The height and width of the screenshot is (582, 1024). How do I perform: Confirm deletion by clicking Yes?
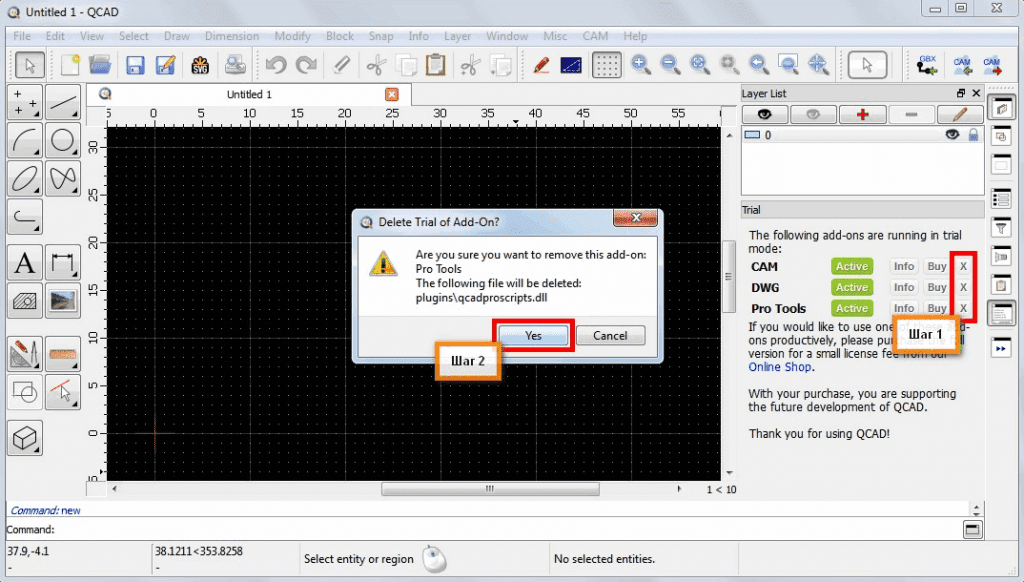pos(533,336)
